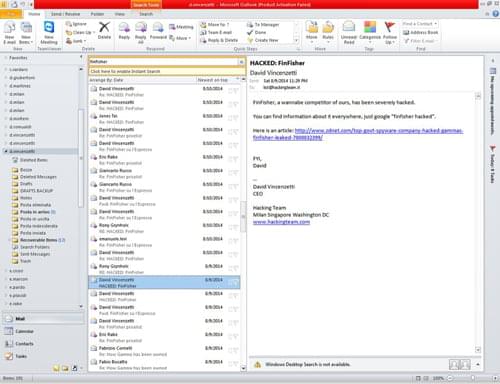The height and width of the screenshot is (384, 500).
Task: Click the FinFisher search input field
Action: click(164, 62)
